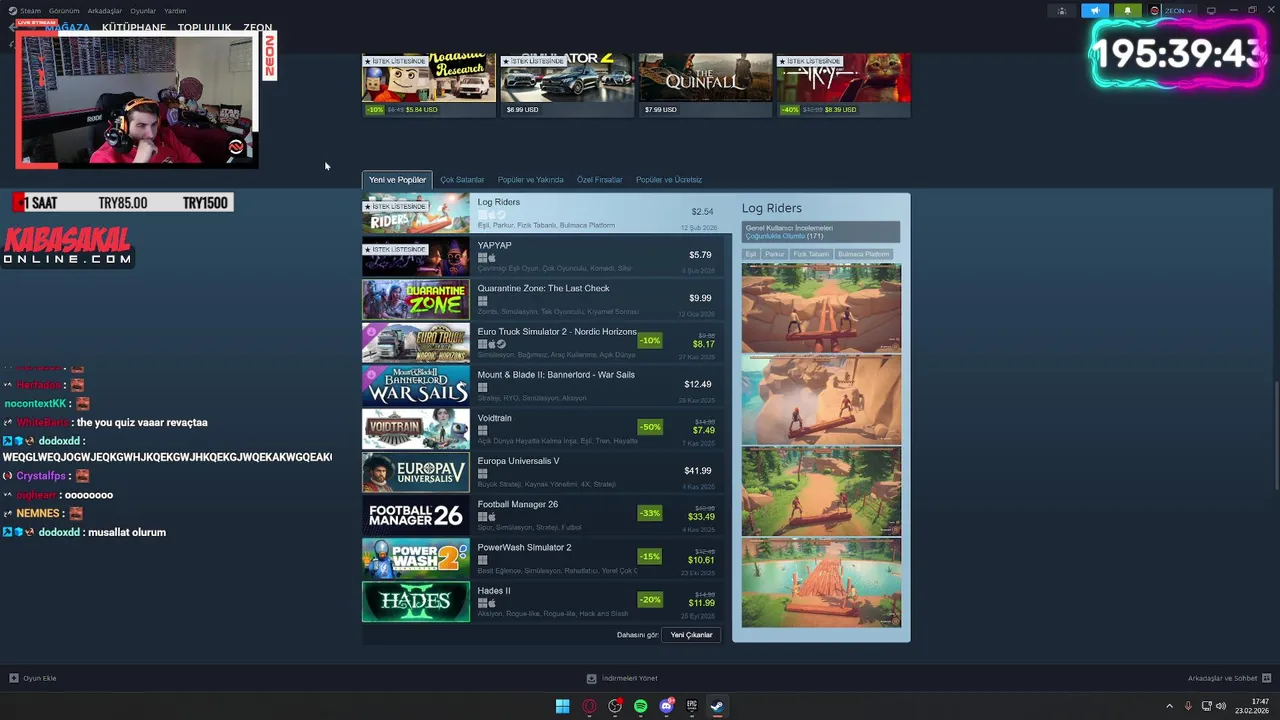This screenshot has width=1280, height=720.
Task: Open the green notifications bell
Action: pos(1127,11)
